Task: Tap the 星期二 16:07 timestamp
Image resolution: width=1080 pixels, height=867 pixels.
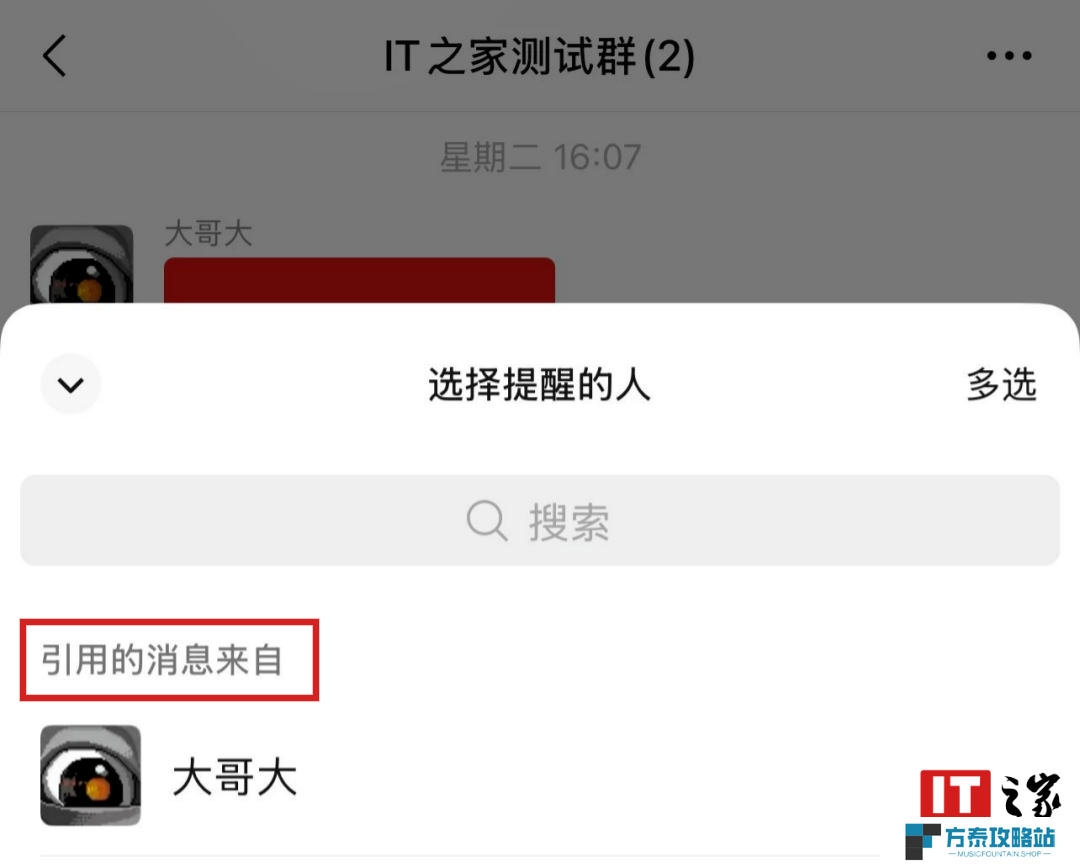Action: tap(541, 157)
